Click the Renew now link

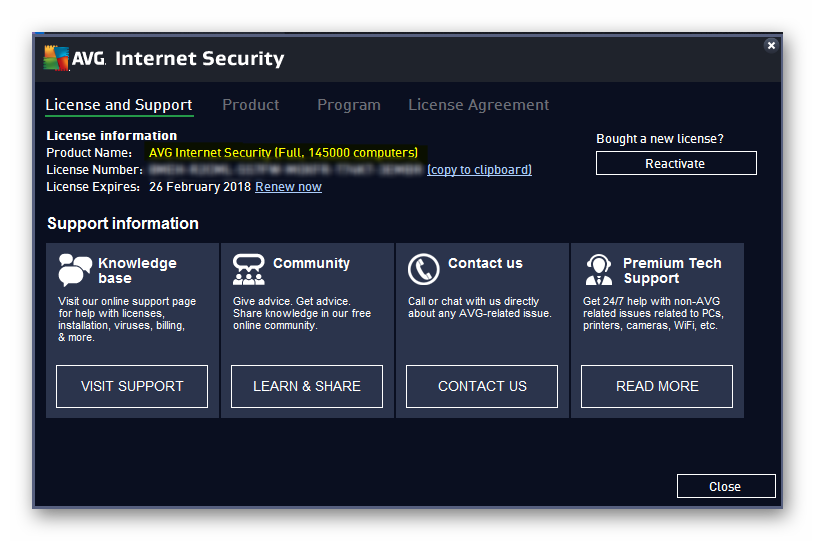[288, 187]
